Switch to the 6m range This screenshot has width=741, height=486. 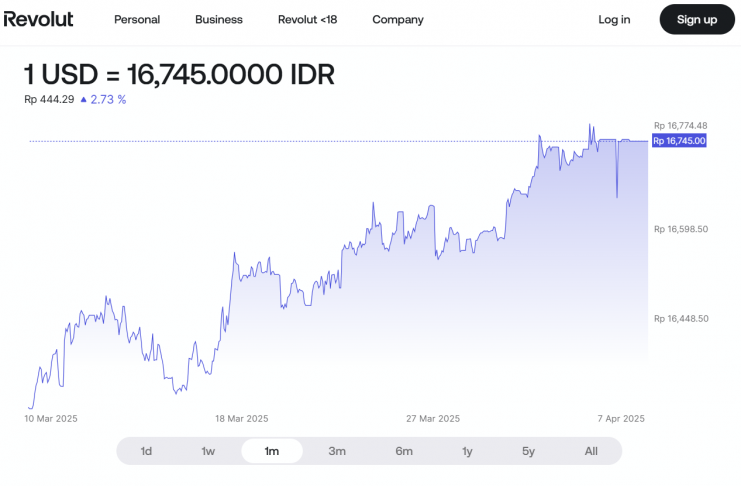[x=404, y=451]
